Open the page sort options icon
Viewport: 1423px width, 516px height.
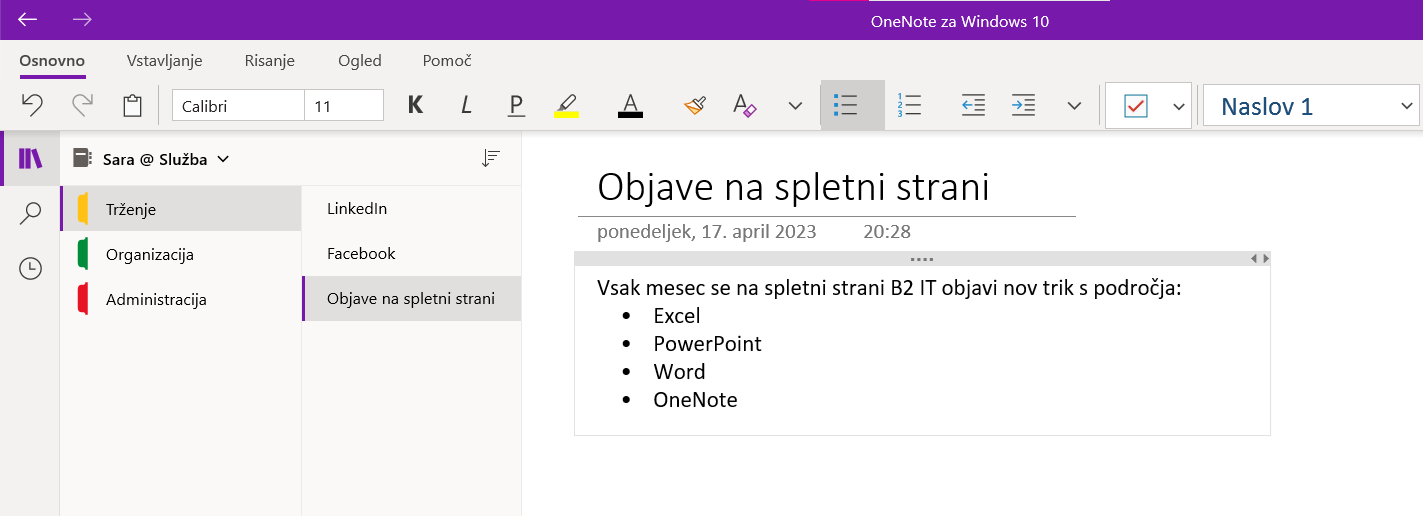[x=490, y=158]
